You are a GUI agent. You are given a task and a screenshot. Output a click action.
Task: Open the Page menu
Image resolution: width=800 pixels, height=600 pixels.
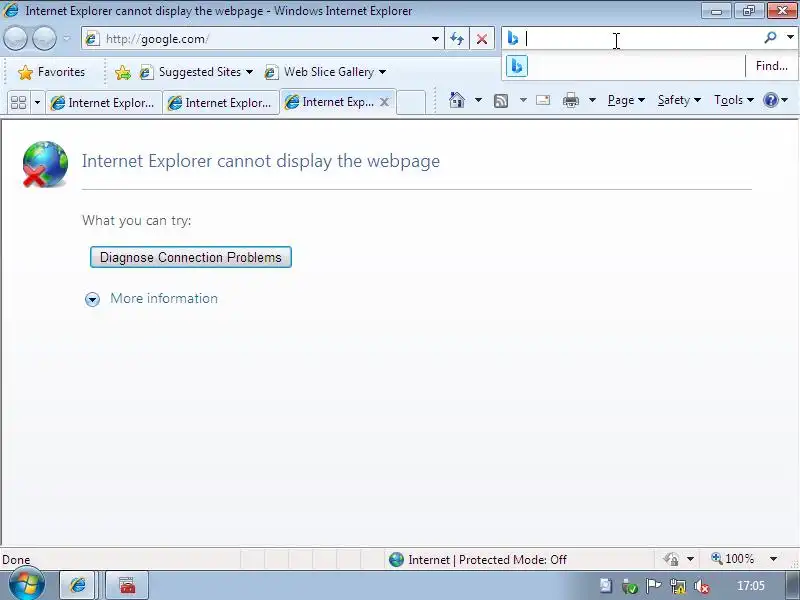click(626, 100)
